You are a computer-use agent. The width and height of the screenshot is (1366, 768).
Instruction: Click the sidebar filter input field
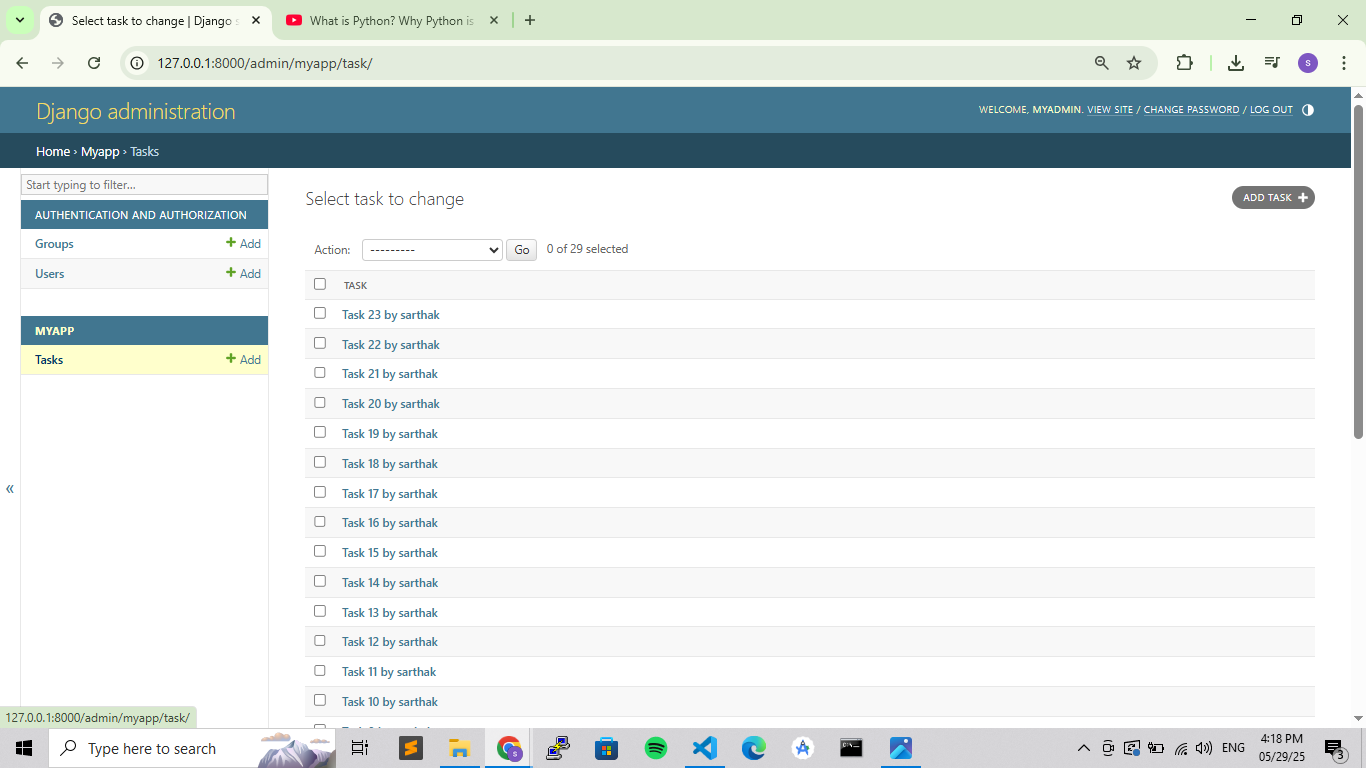coord(145,185)
